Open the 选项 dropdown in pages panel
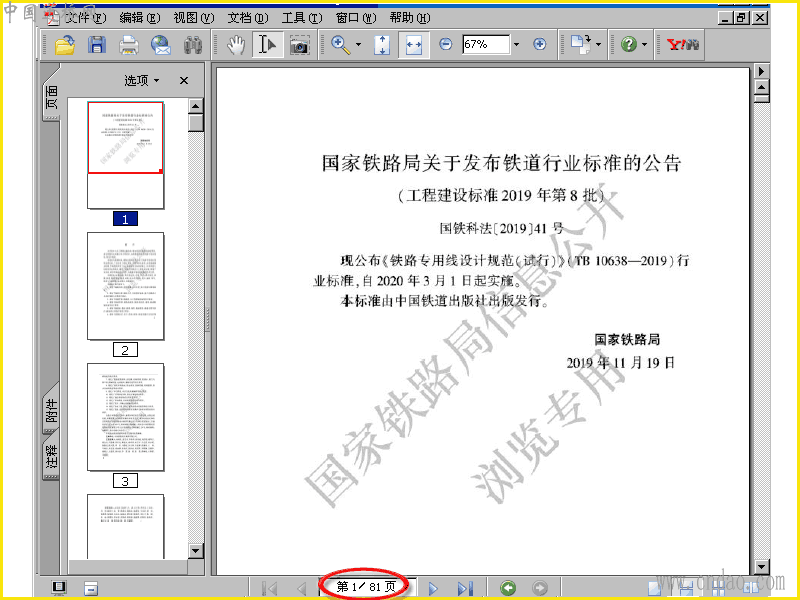Image resolution: width=800 pixels, height=600 pixels. pyautogui.click(x=142, y=81)
